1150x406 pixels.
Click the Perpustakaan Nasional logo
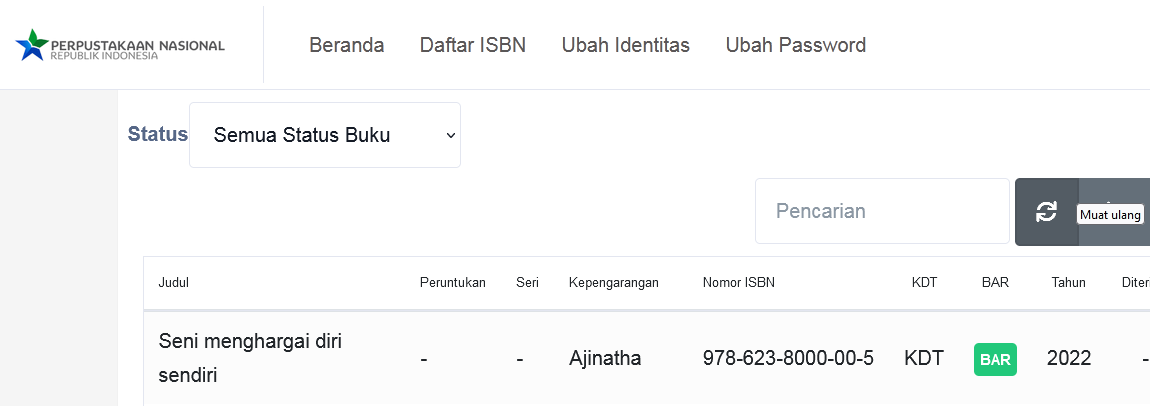click(121, 45)
